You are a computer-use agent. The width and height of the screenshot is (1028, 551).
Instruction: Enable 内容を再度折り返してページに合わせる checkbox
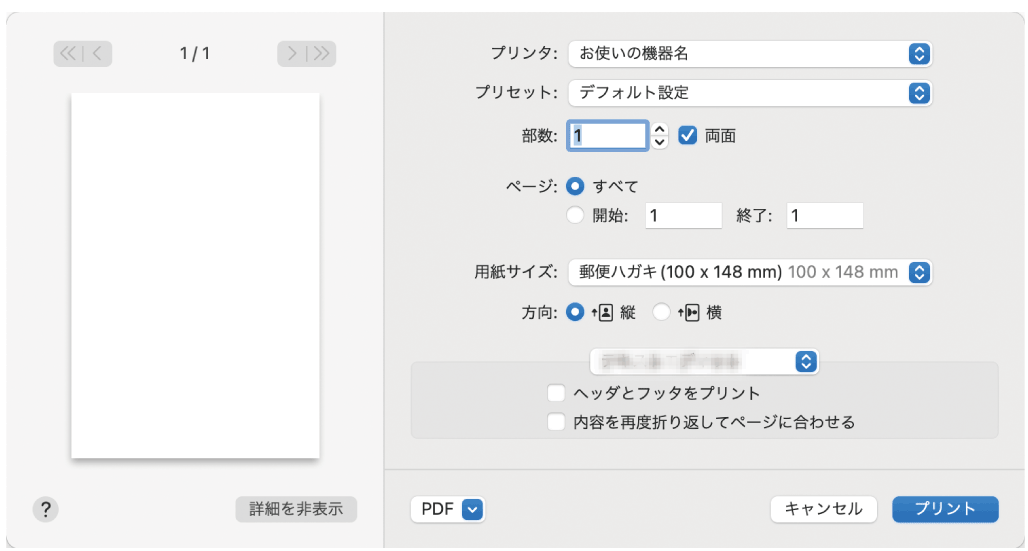pos(556,422)
